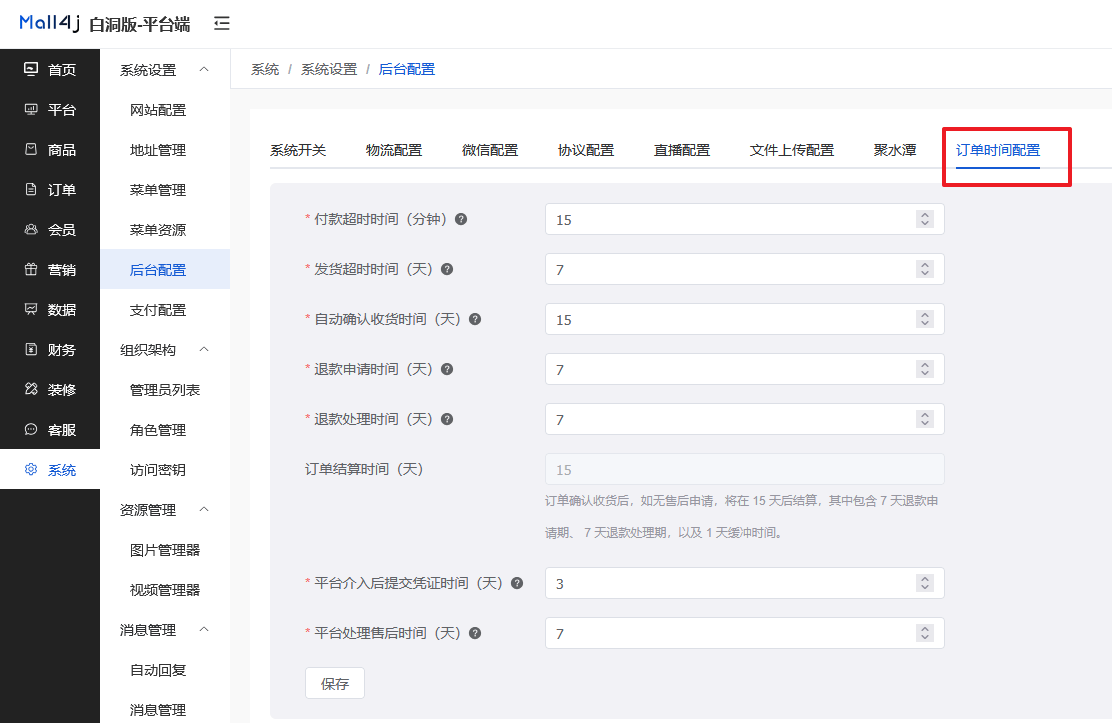This screenshot has height=723, width=1112.
Task: Show help tooltip for 退款处理时间
Action: coord(447,419)
